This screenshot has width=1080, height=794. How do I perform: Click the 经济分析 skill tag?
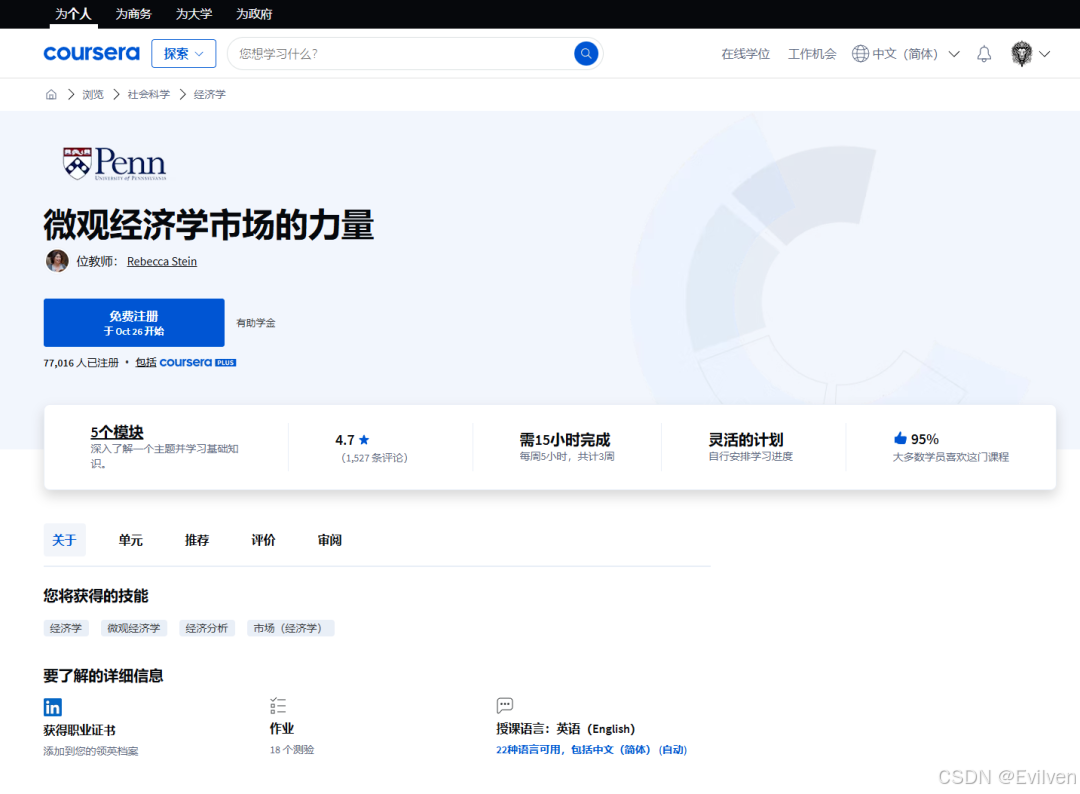click(x=207, y=628)
